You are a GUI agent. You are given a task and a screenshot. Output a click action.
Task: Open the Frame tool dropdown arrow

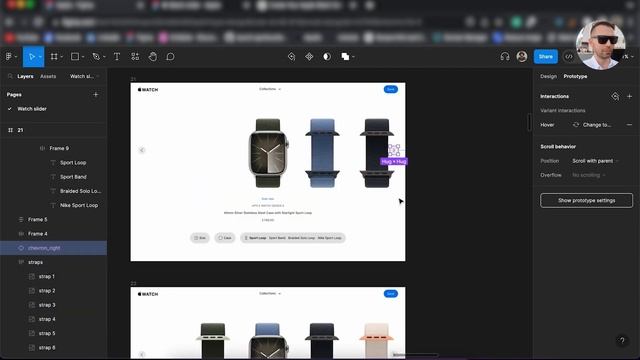(62, 57)
